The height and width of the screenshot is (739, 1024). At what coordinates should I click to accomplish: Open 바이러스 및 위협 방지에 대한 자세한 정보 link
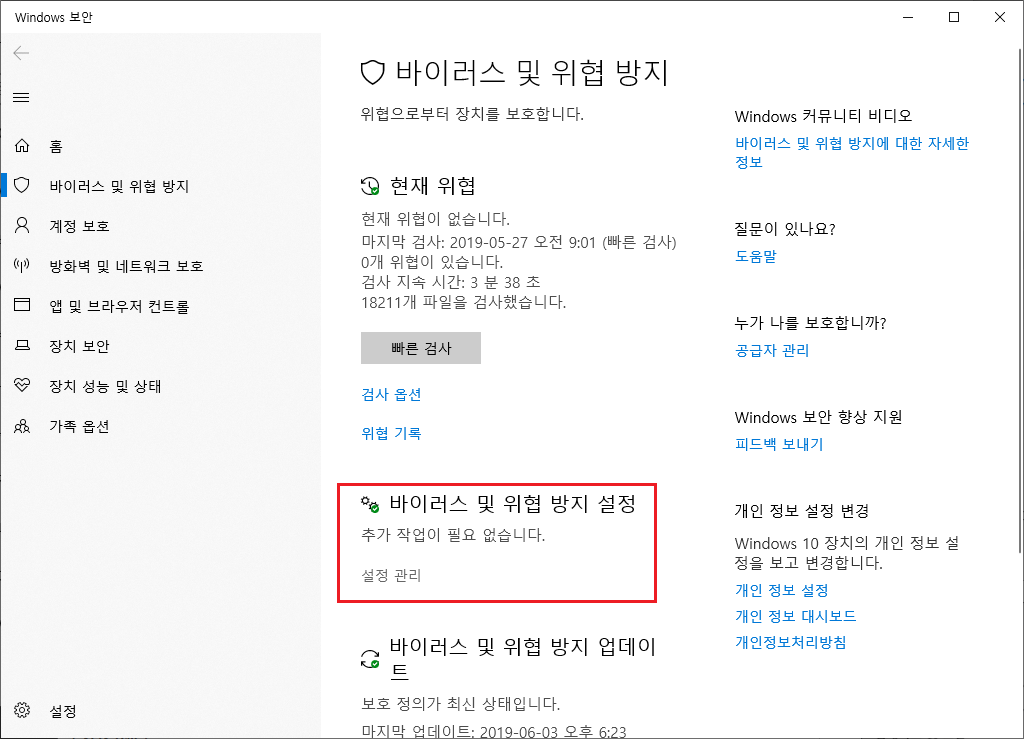coord(852,152)
